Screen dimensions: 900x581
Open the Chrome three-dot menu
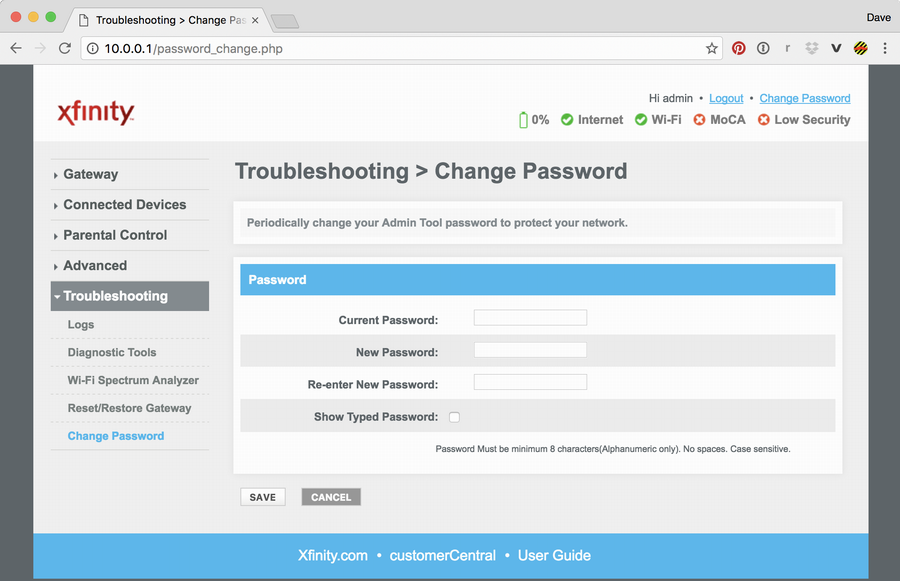click(x=885, y=48)
